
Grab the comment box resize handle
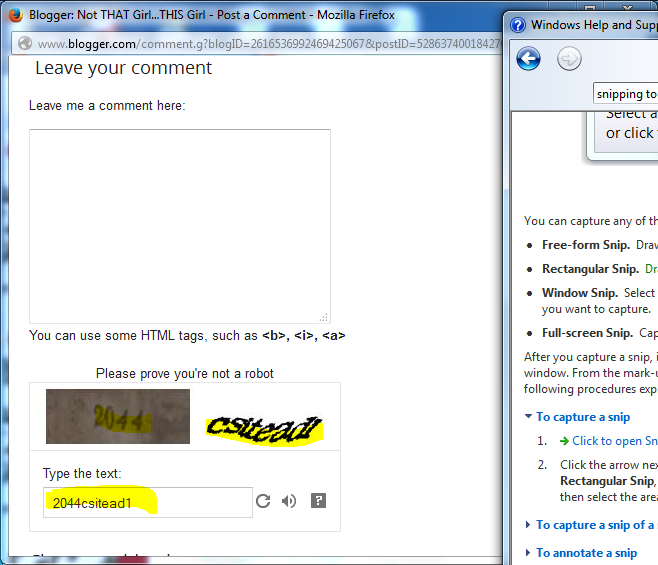(323, 317)
